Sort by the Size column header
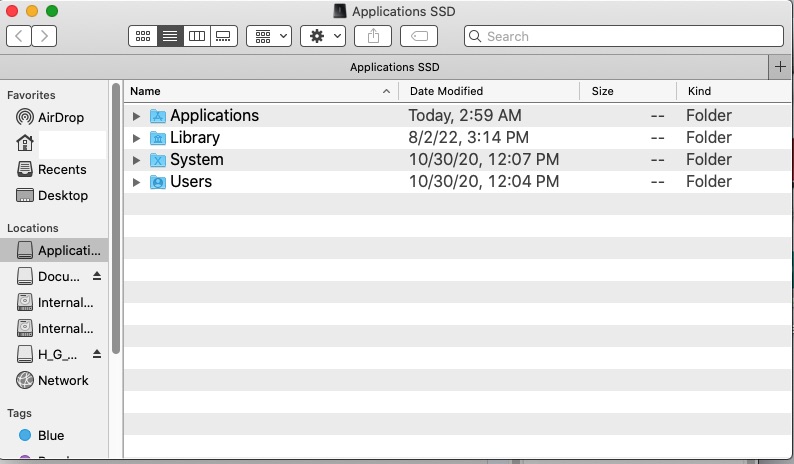This screenshot has width=794, height=464. (x=628, y=91)
